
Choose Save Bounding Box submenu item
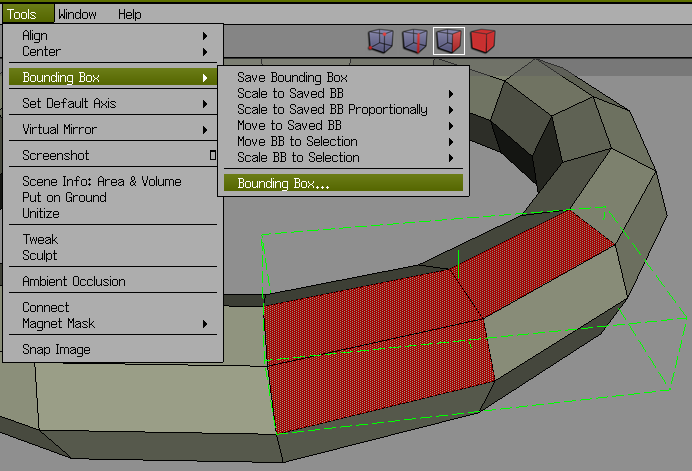343,77
